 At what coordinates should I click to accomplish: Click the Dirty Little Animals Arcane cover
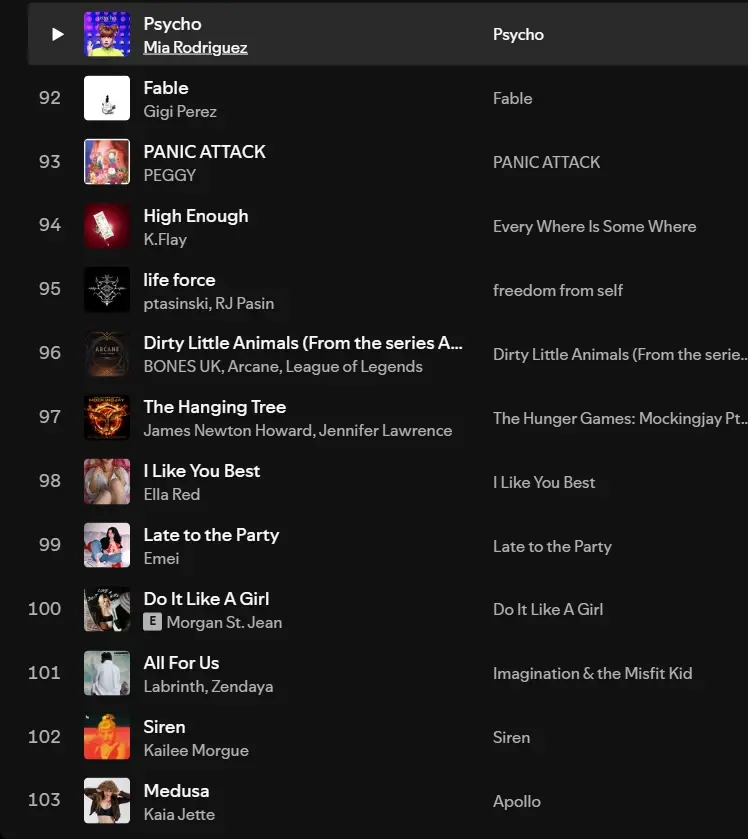(107, 354)
